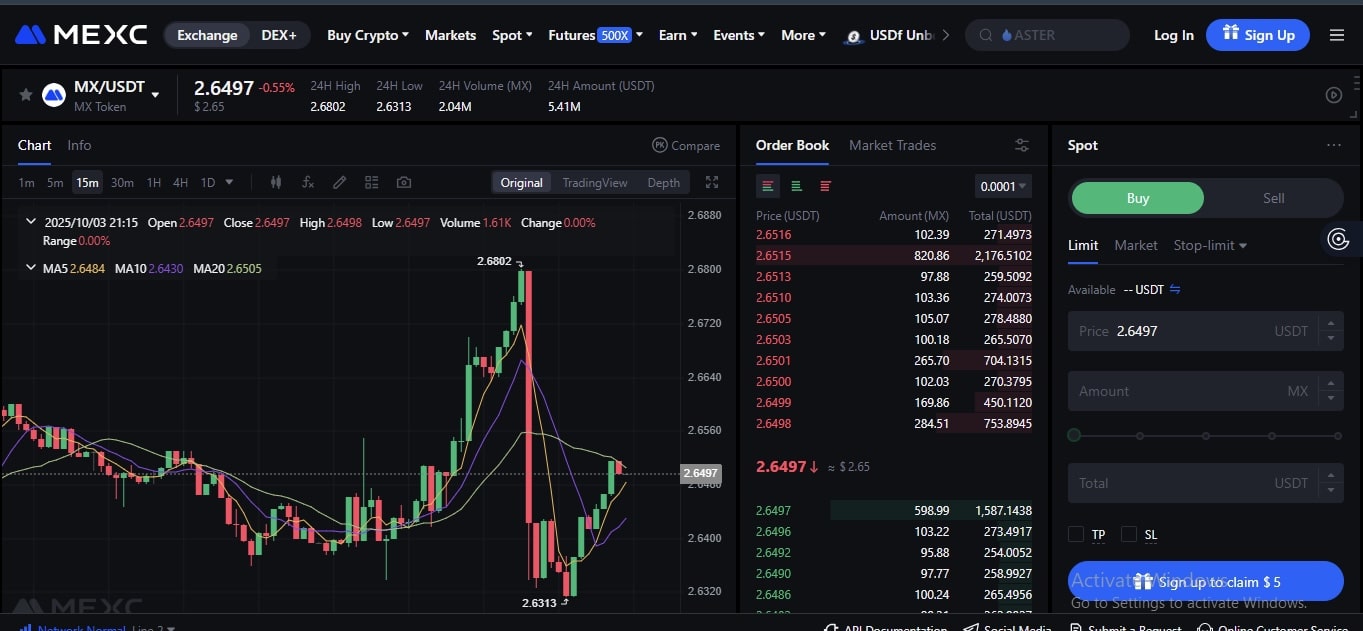Select the indicators (fx) icon
Viewport: 1363px width, 631px height.
tap(307, 182)
